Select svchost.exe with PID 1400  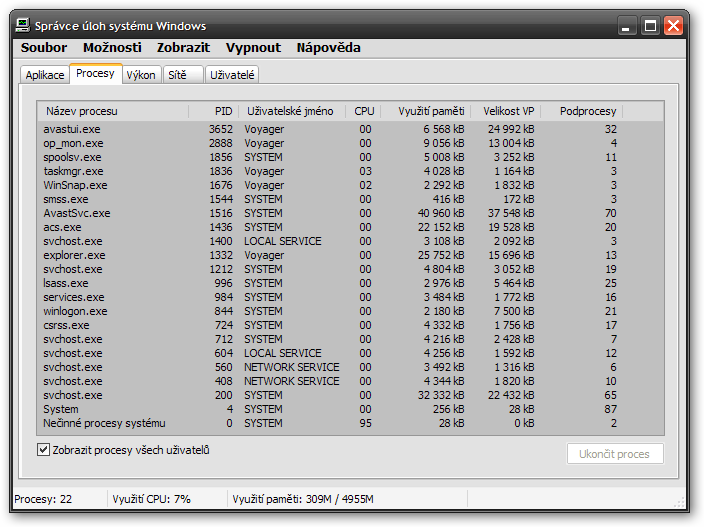pyautogui.click(x=350, y=241)
